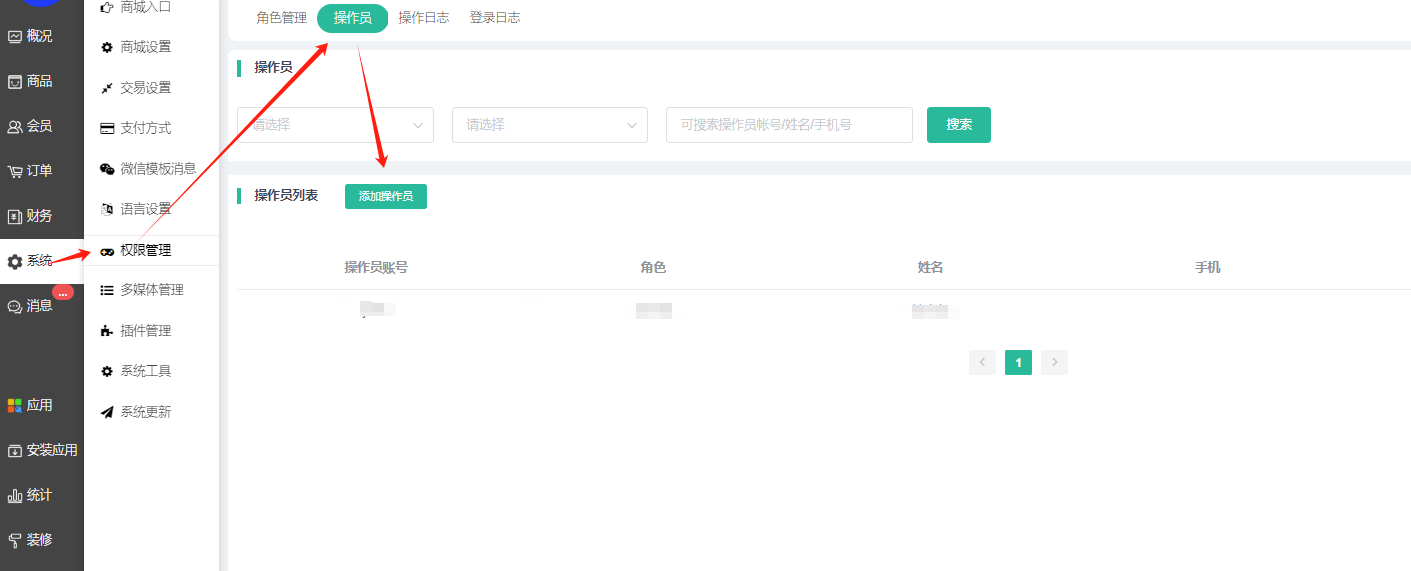Click the 财务 finance icon
Viewport: 1411px width, 571px height.
point(15,216)
